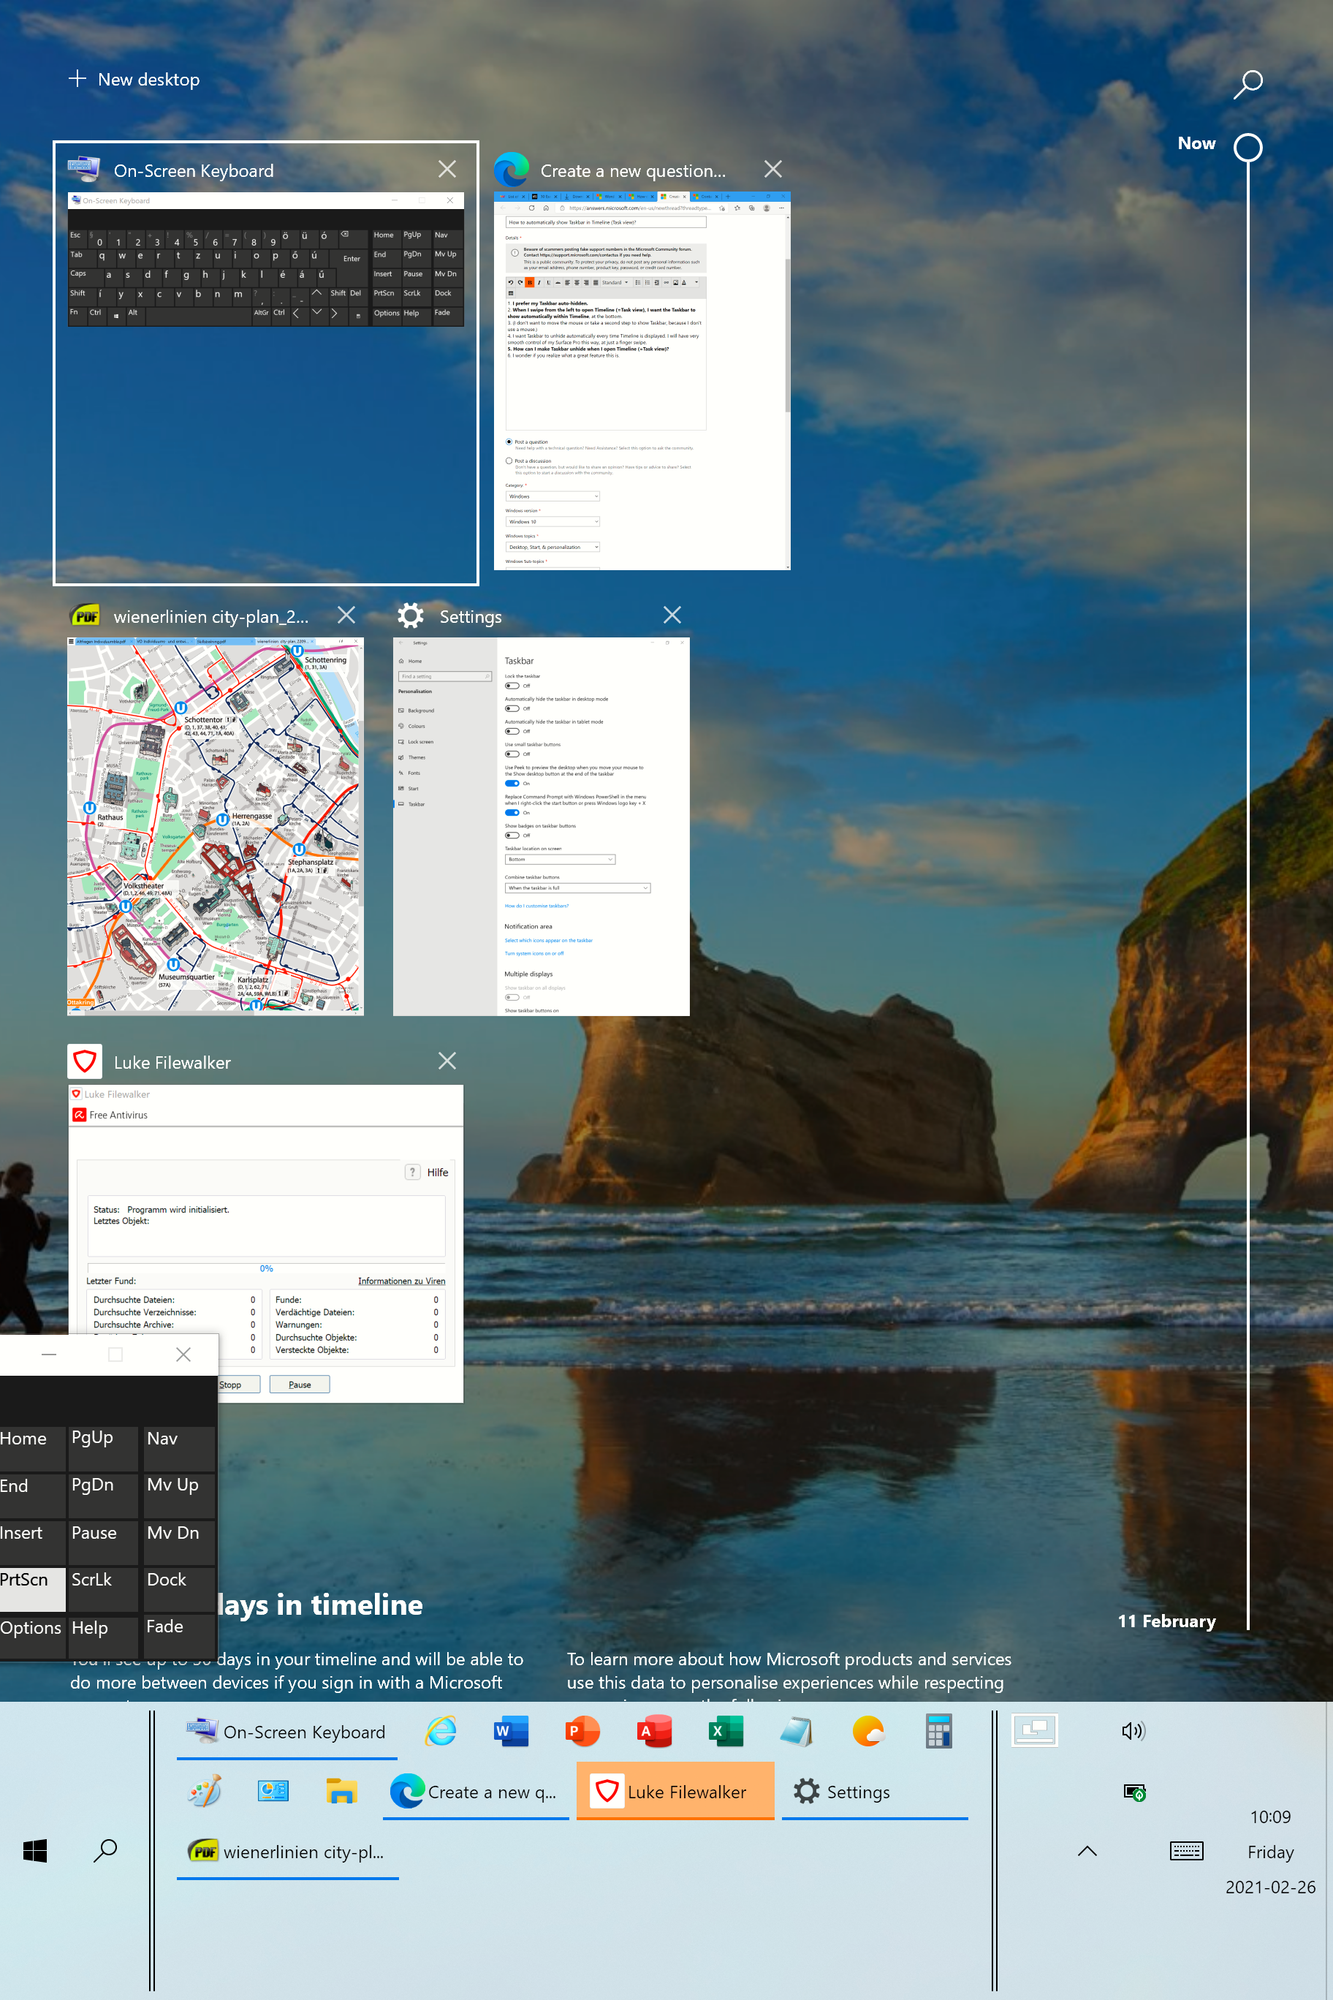Viewport: 1333px width, 2000px height.
Task: Open the Windows Start menu
Action: pyautogui.click(x=35, y=1851)
